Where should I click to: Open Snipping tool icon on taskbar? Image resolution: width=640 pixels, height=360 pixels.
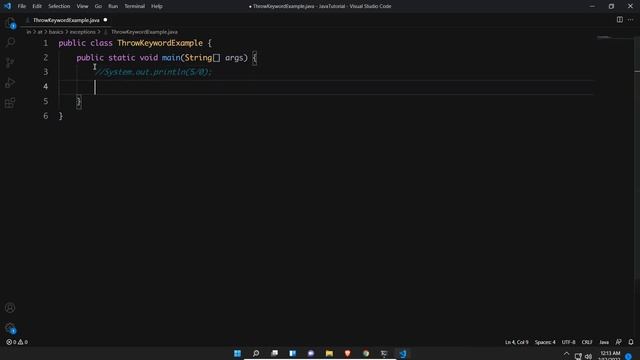tap(384, 353)
